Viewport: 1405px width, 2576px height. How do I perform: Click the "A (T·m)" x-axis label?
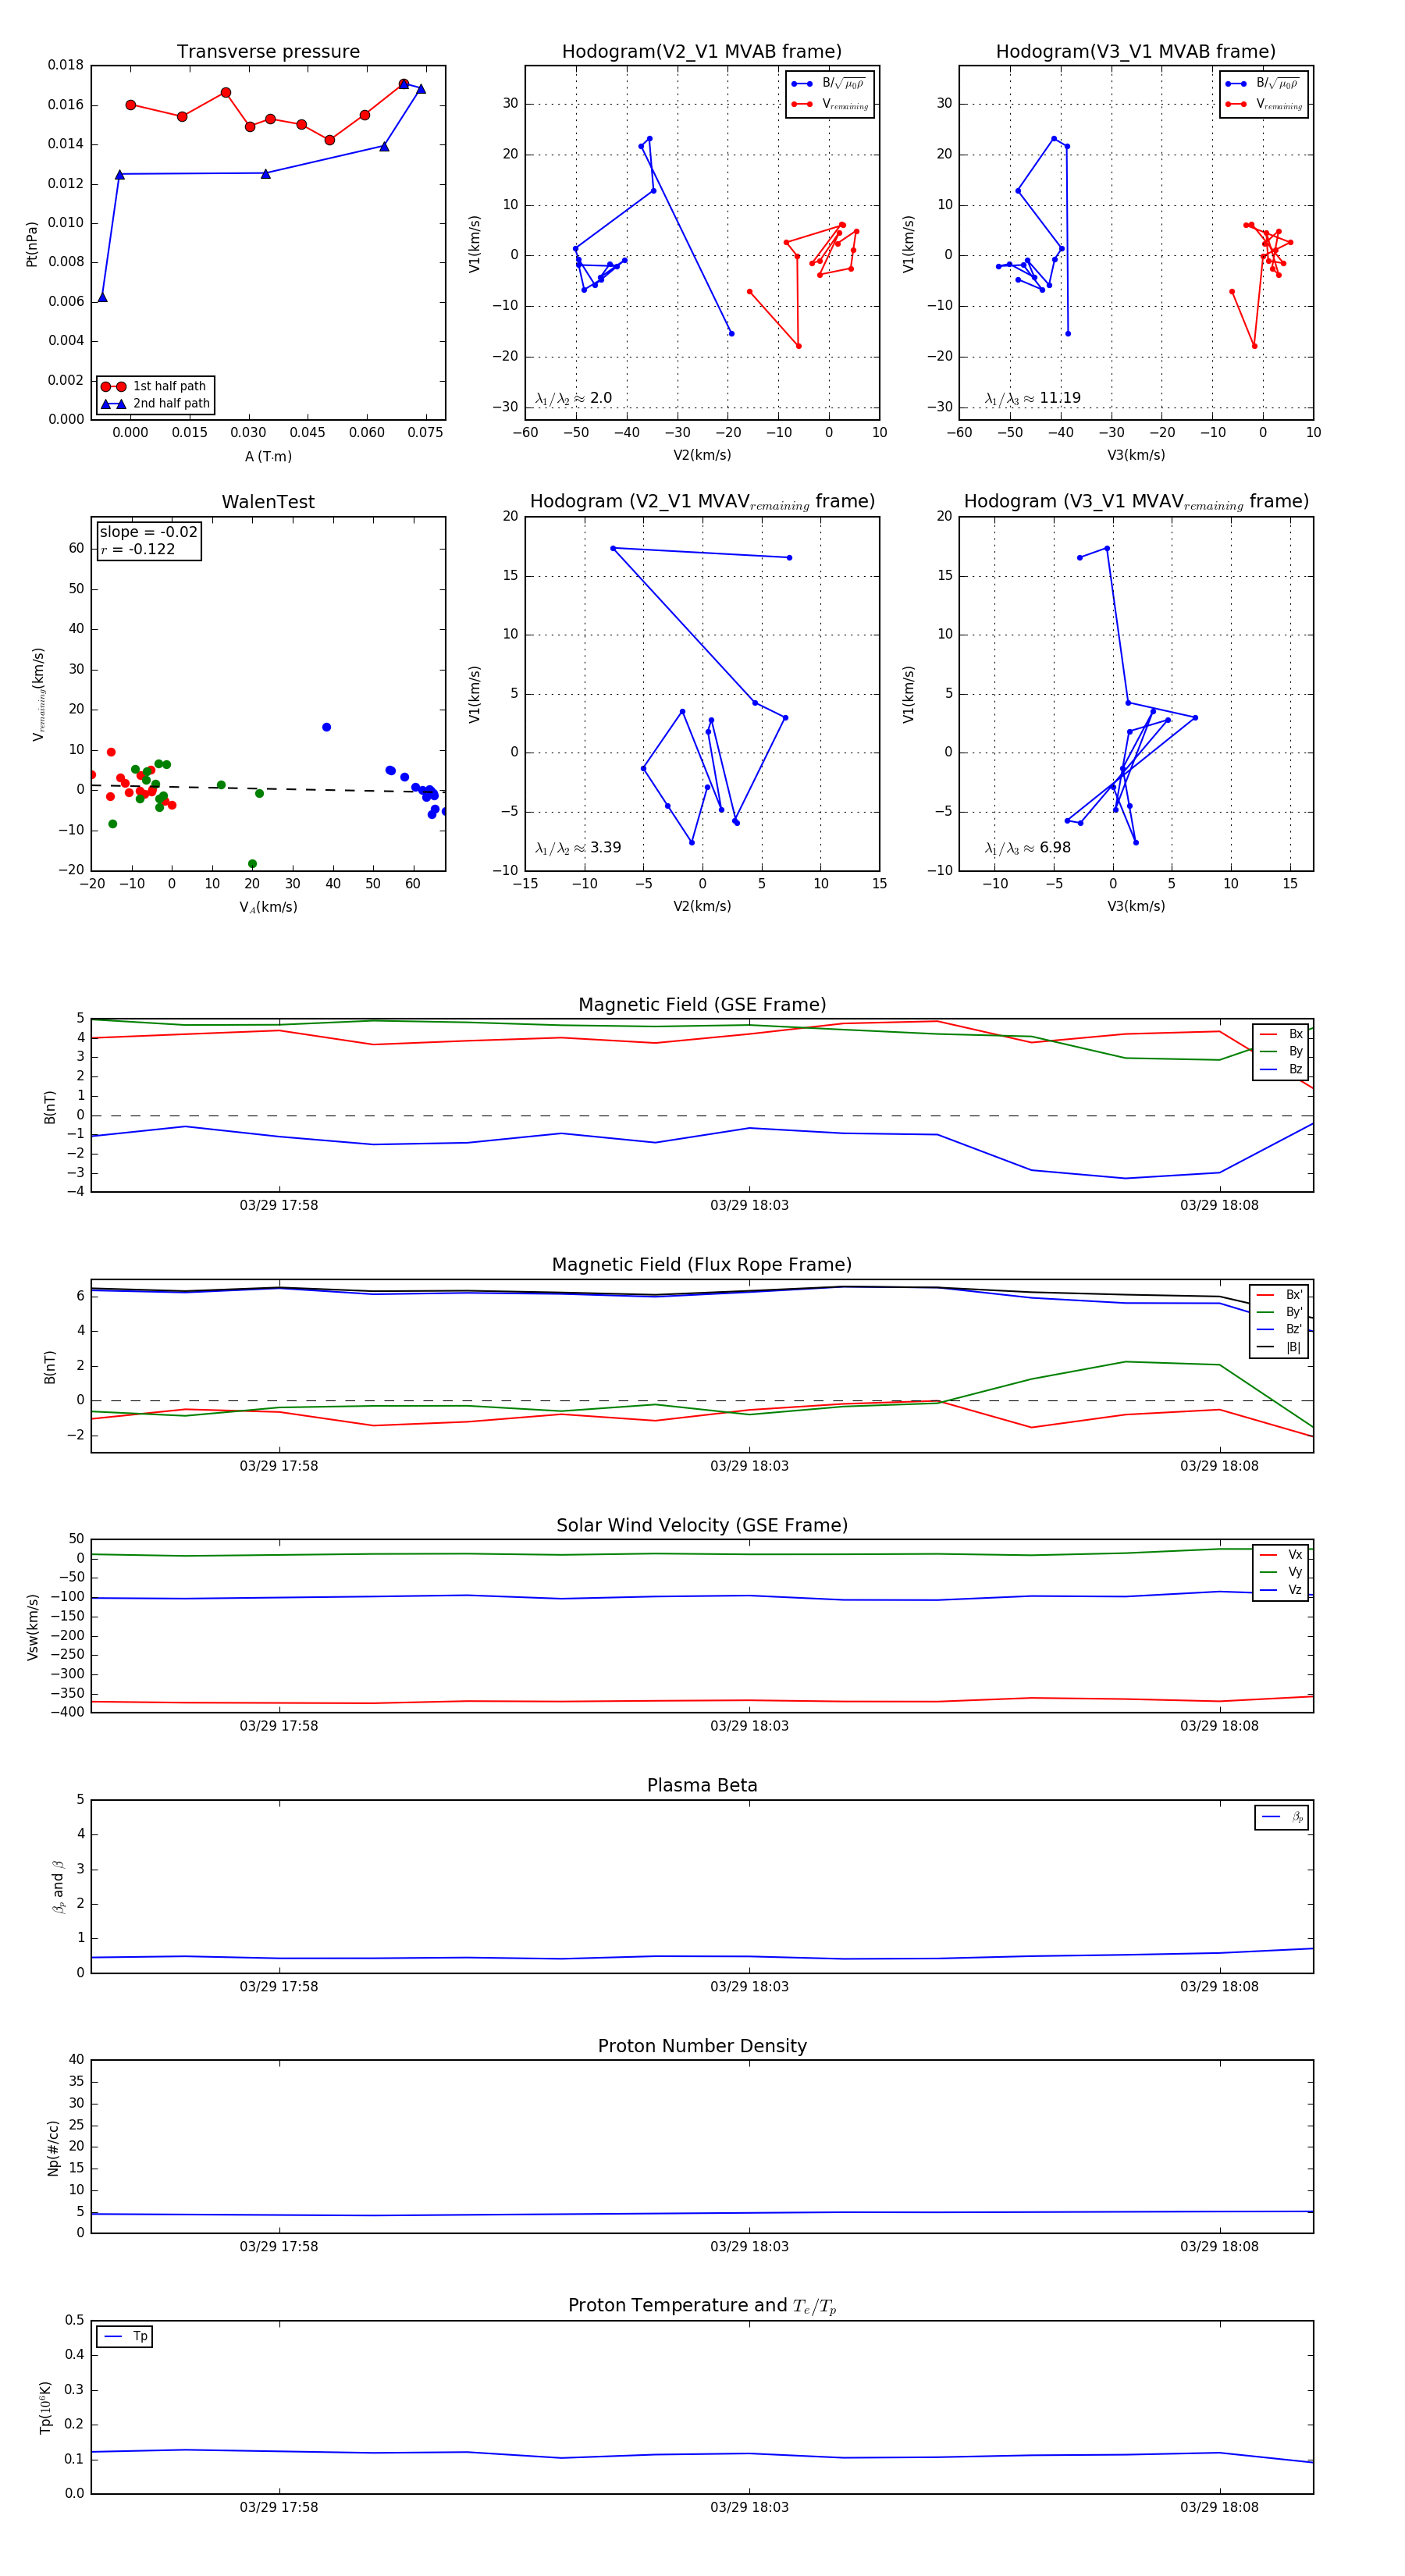pos(268,456)
